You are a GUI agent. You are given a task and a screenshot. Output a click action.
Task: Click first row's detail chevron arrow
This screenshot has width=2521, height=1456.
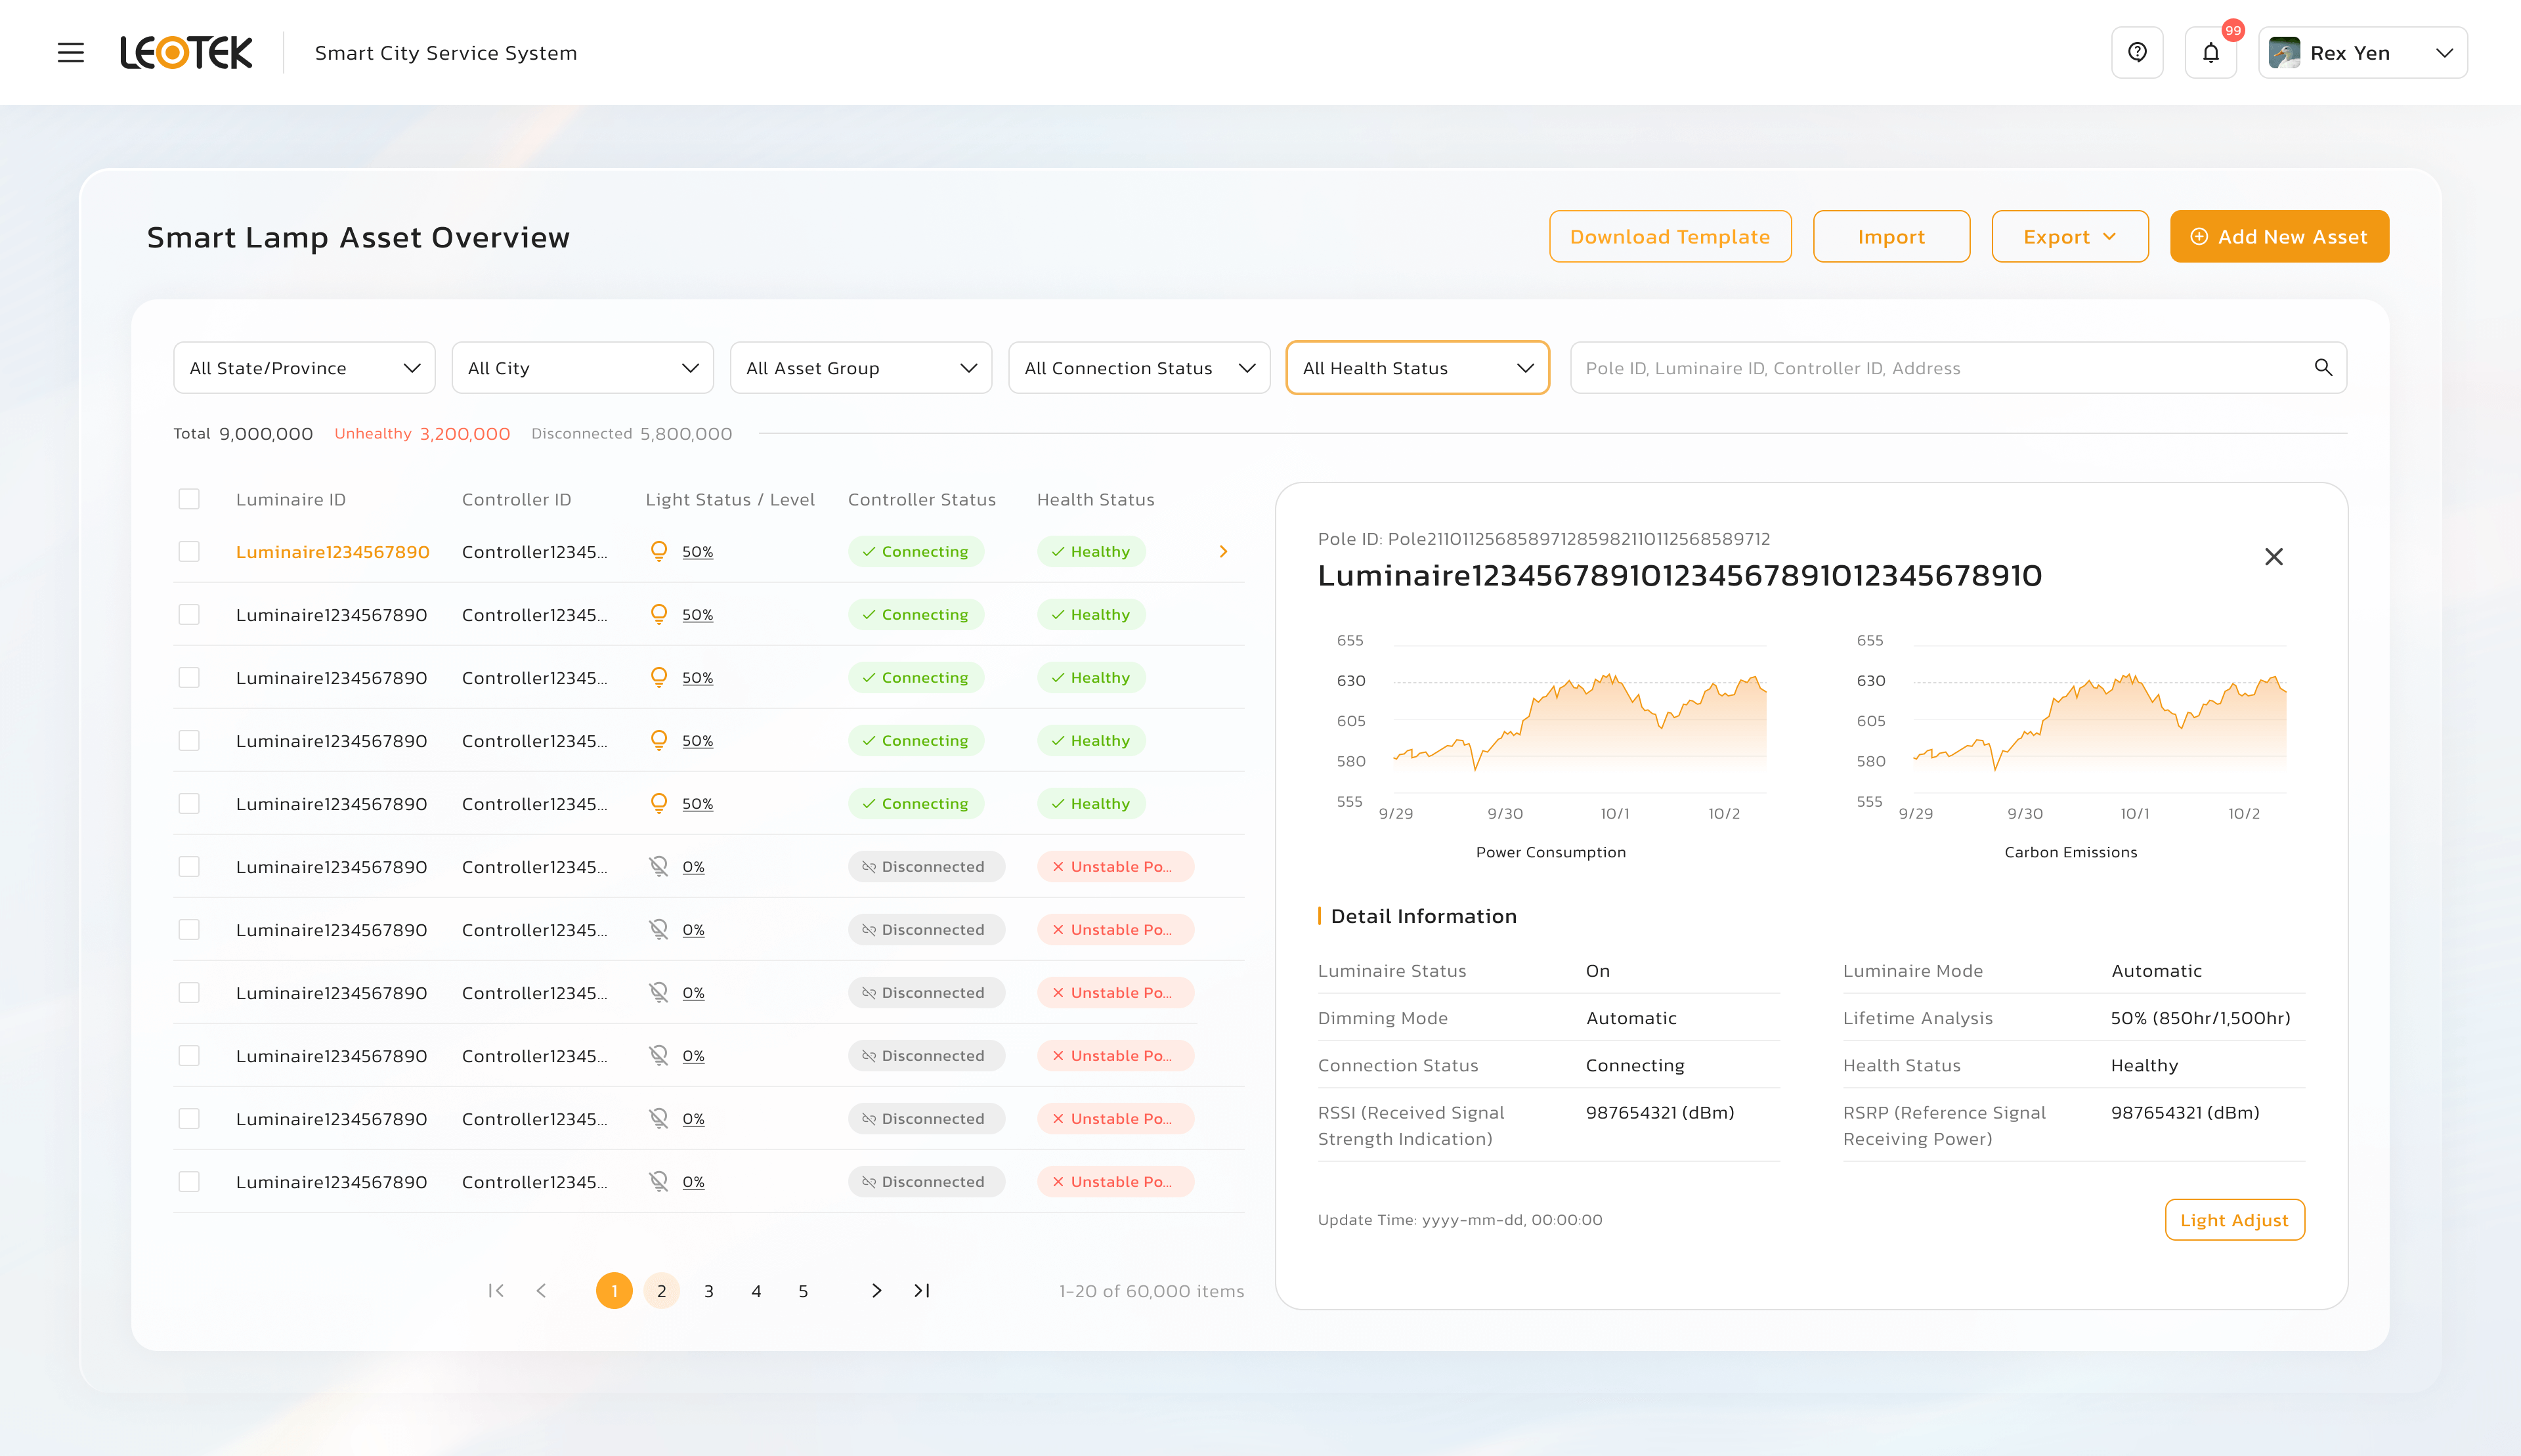[x=1223, y=552]
